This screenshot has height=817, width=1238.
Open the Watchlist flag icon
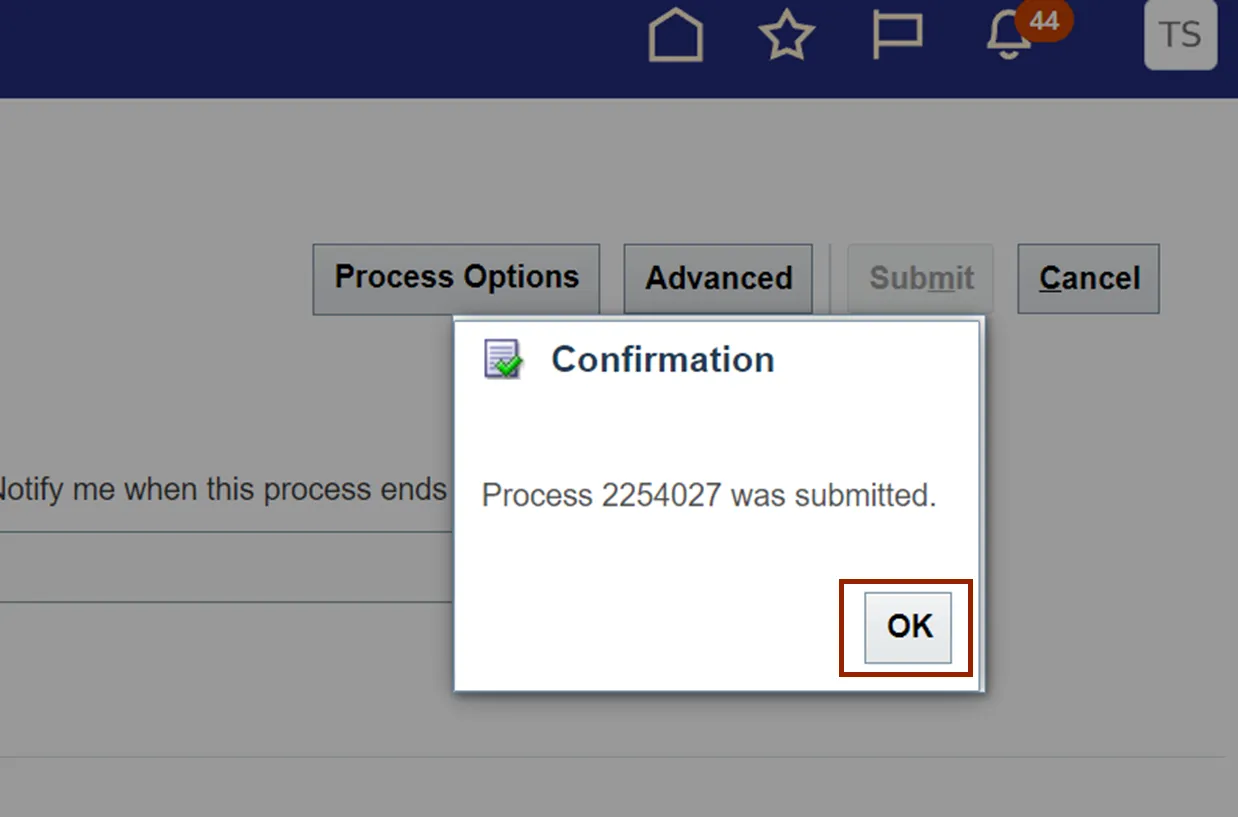click(897, 37)
